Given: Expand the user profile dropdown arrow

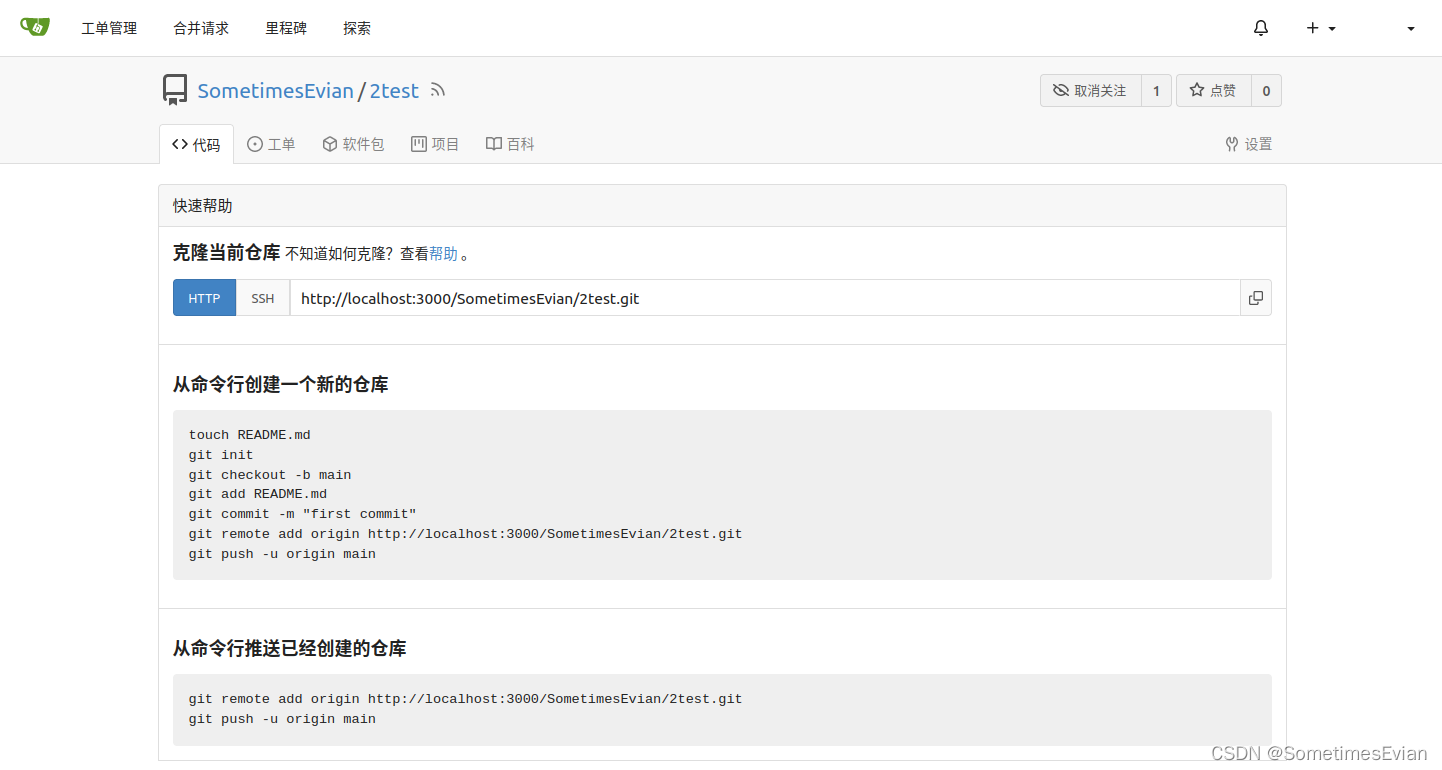Looking at the screenshot, I should click(1411, 29).
